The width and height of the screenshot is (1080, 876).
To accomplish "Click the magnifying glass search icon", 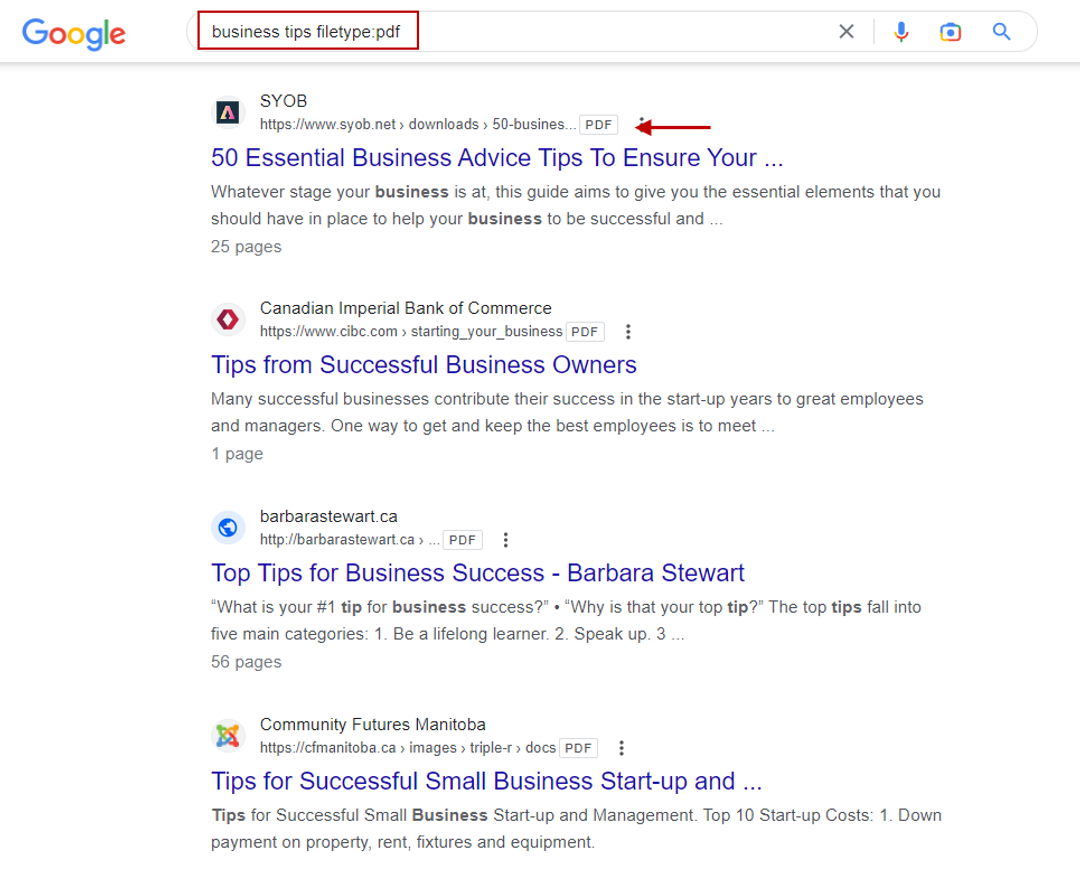I will [x=1001, y=31].
